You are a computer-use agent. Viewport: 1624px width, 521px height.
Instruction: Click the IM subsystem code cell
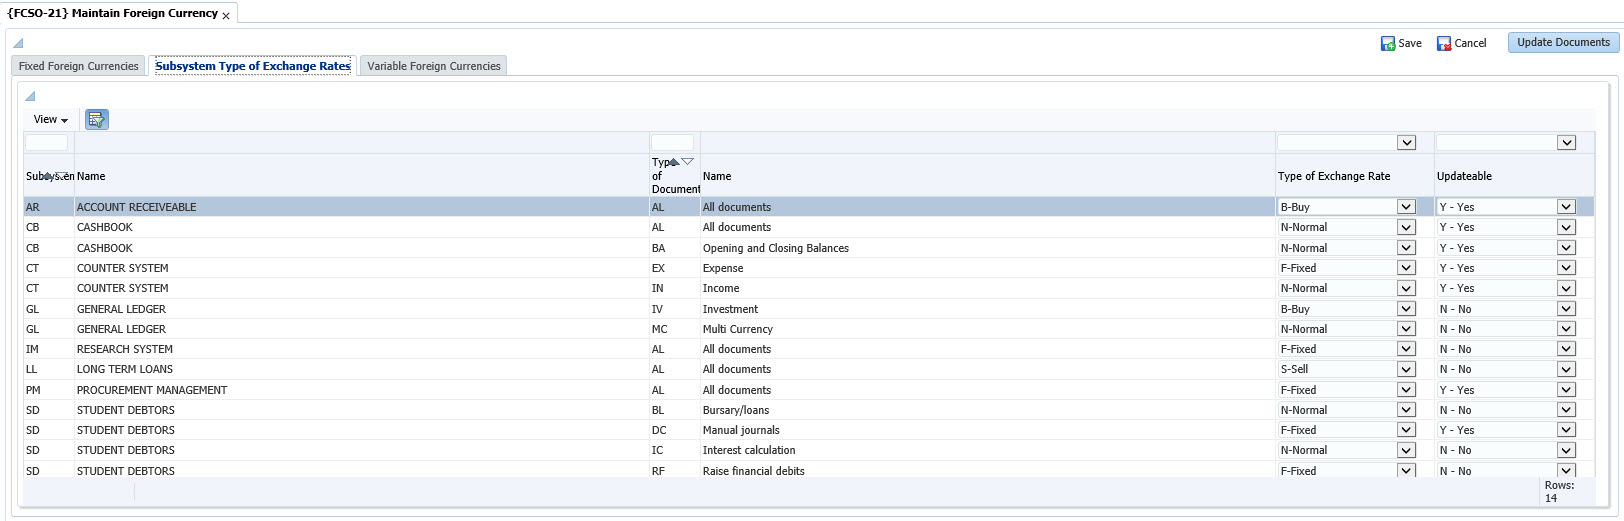click(49, 349)
